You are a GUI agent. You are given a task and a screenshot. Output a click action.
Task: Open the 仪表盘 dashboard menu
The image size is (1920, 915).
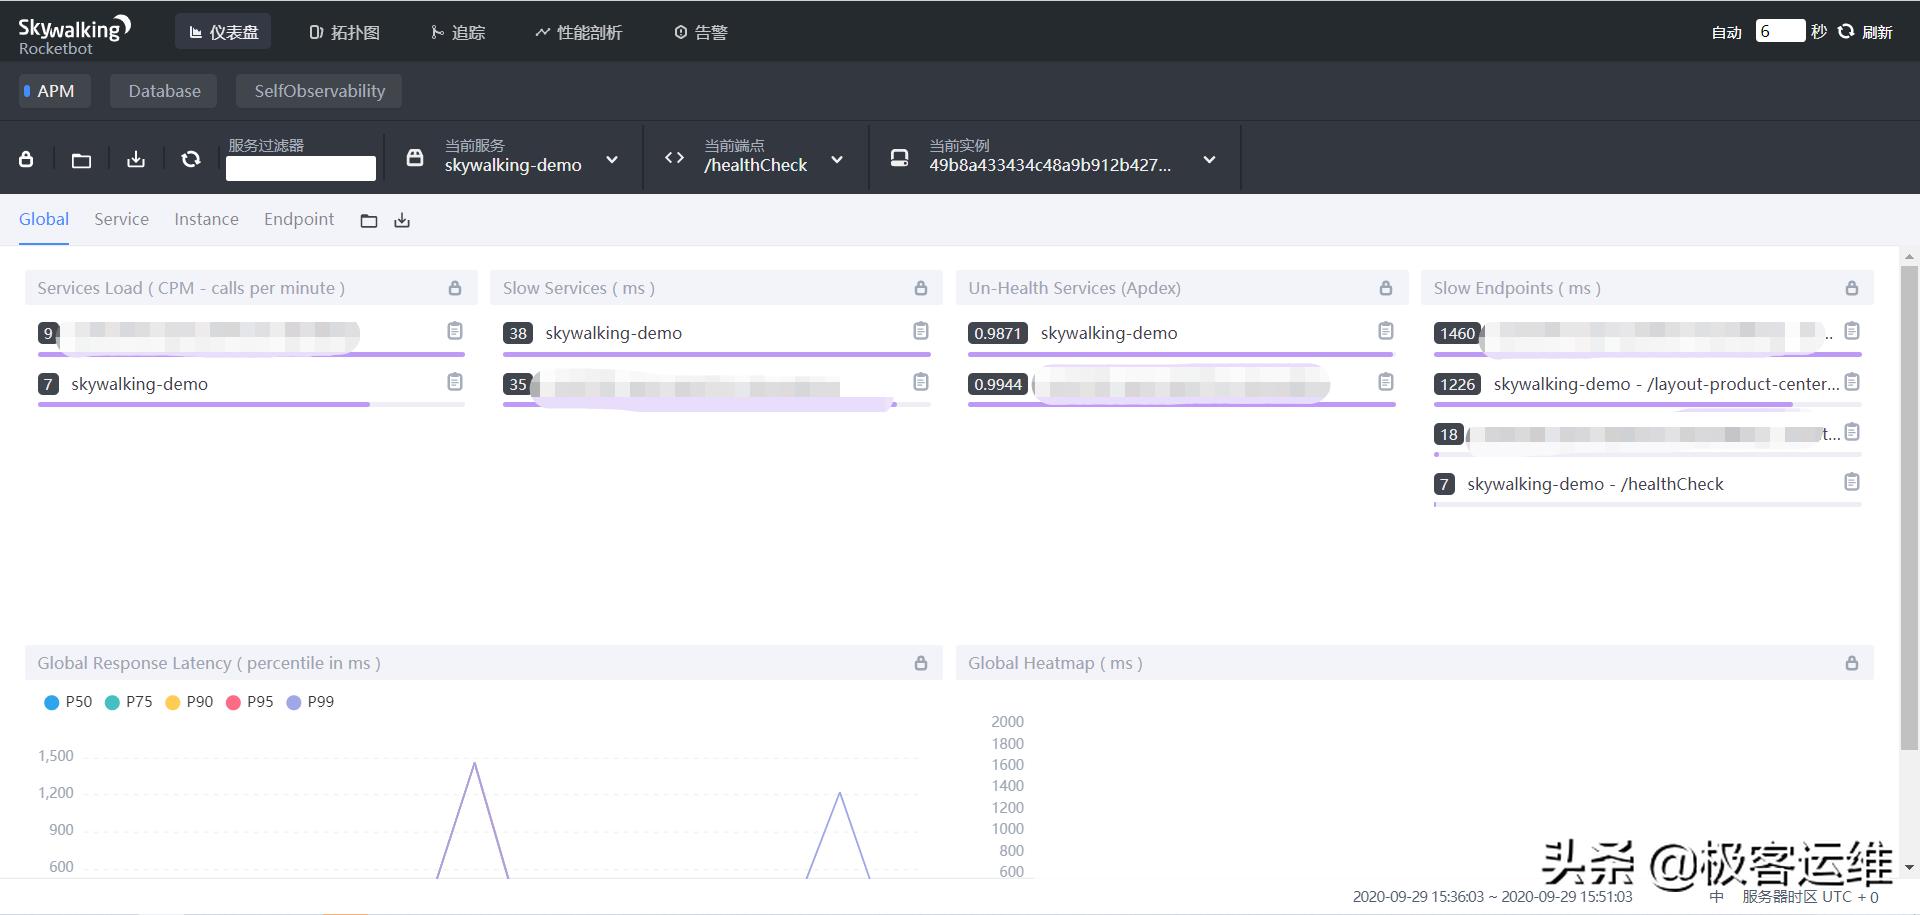(x=223, y=32)
